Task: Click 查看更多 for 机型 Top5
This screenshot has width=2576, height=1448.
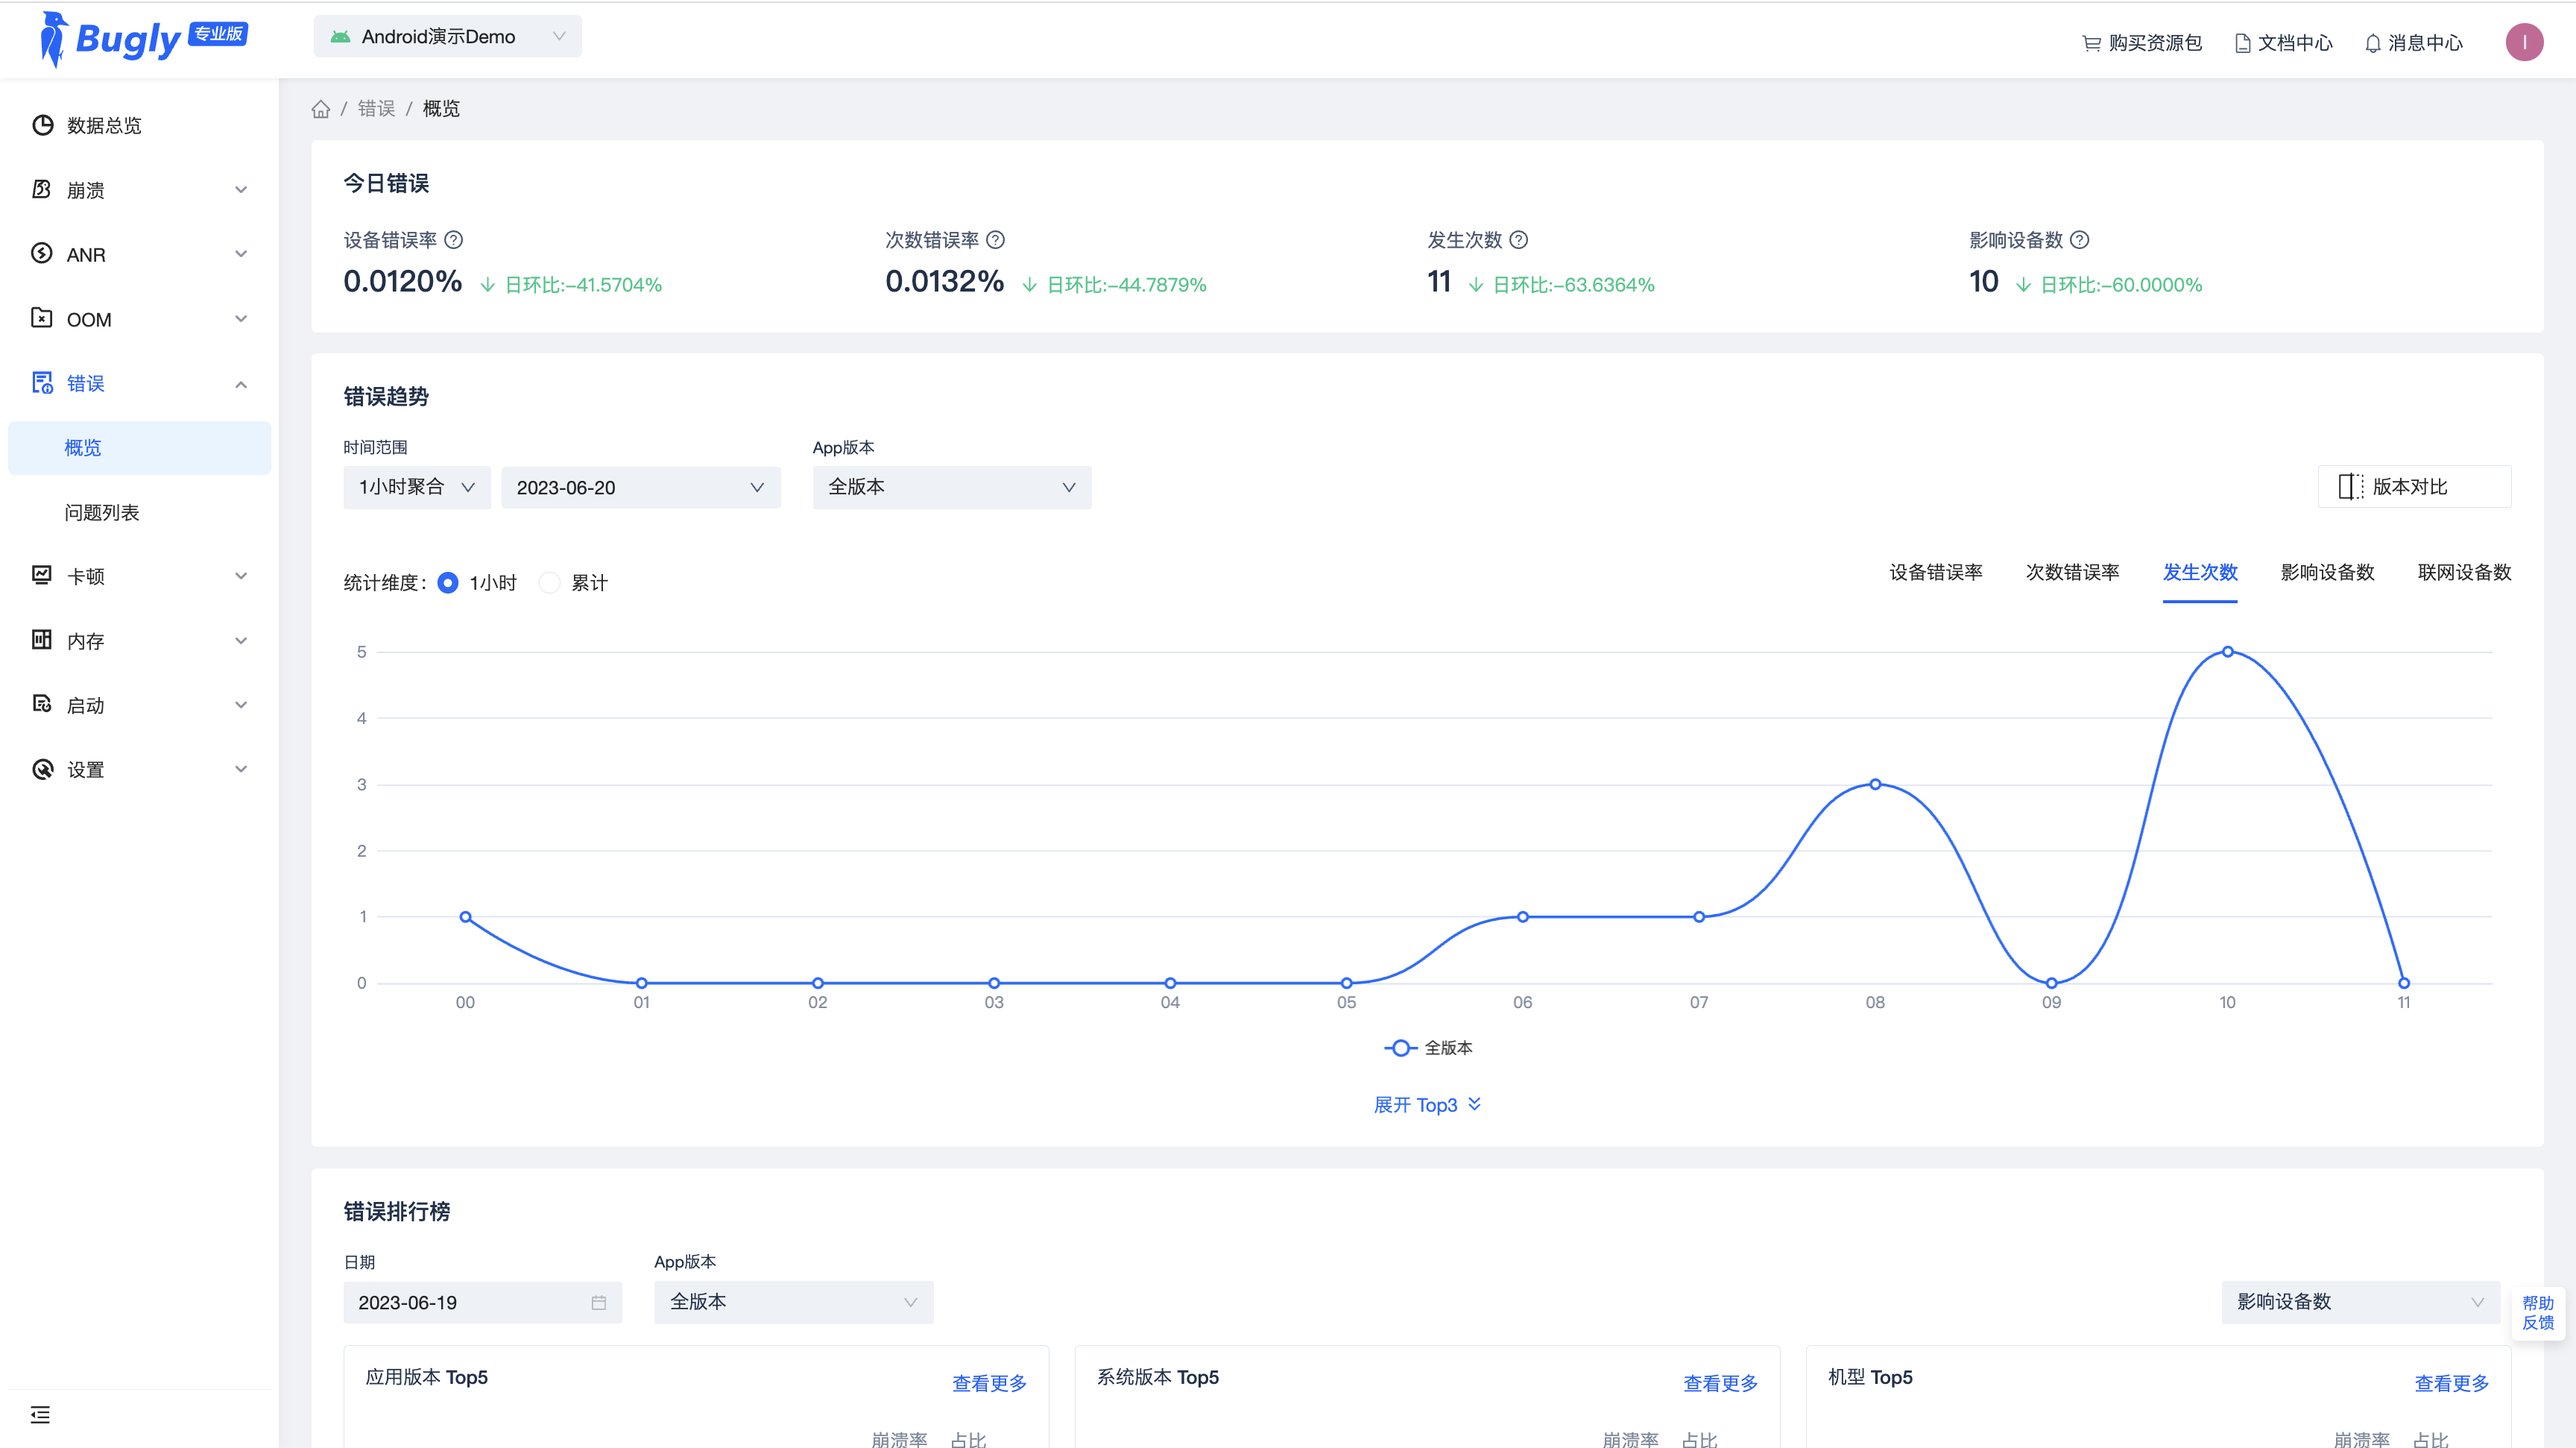Action: (2452, 1383)
